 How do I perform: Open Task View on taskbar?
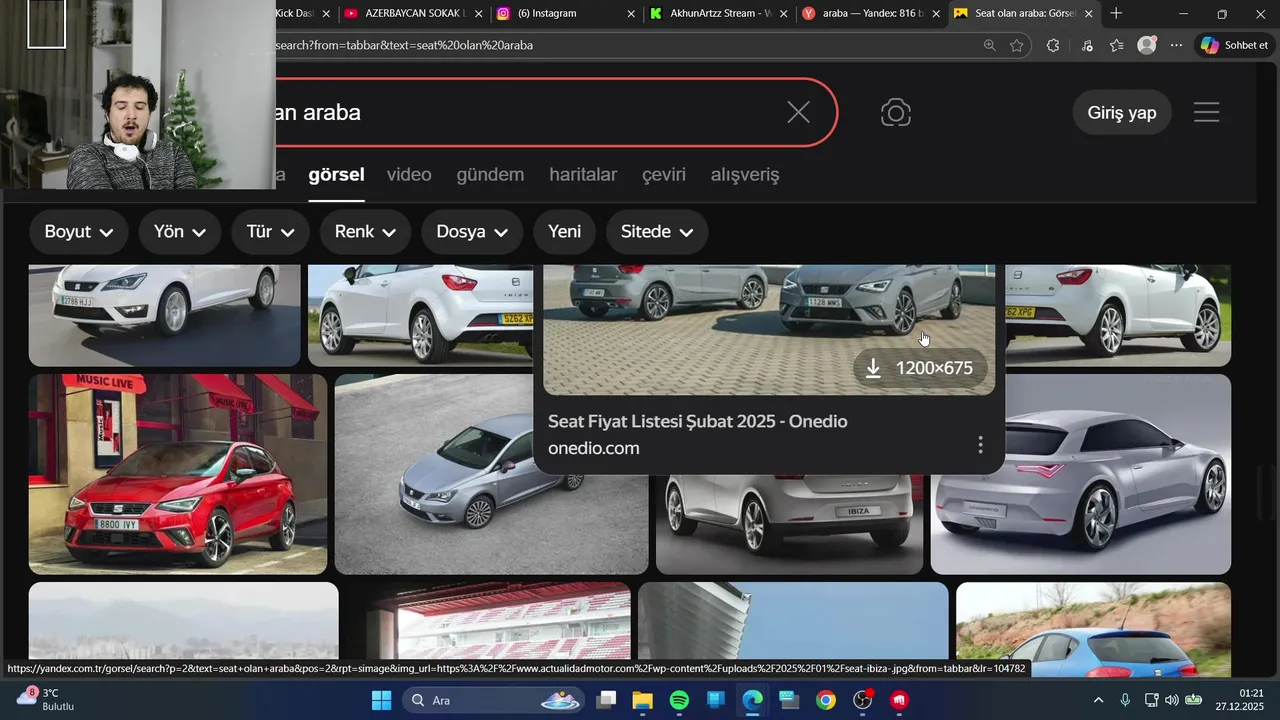(x=606, y=700)
